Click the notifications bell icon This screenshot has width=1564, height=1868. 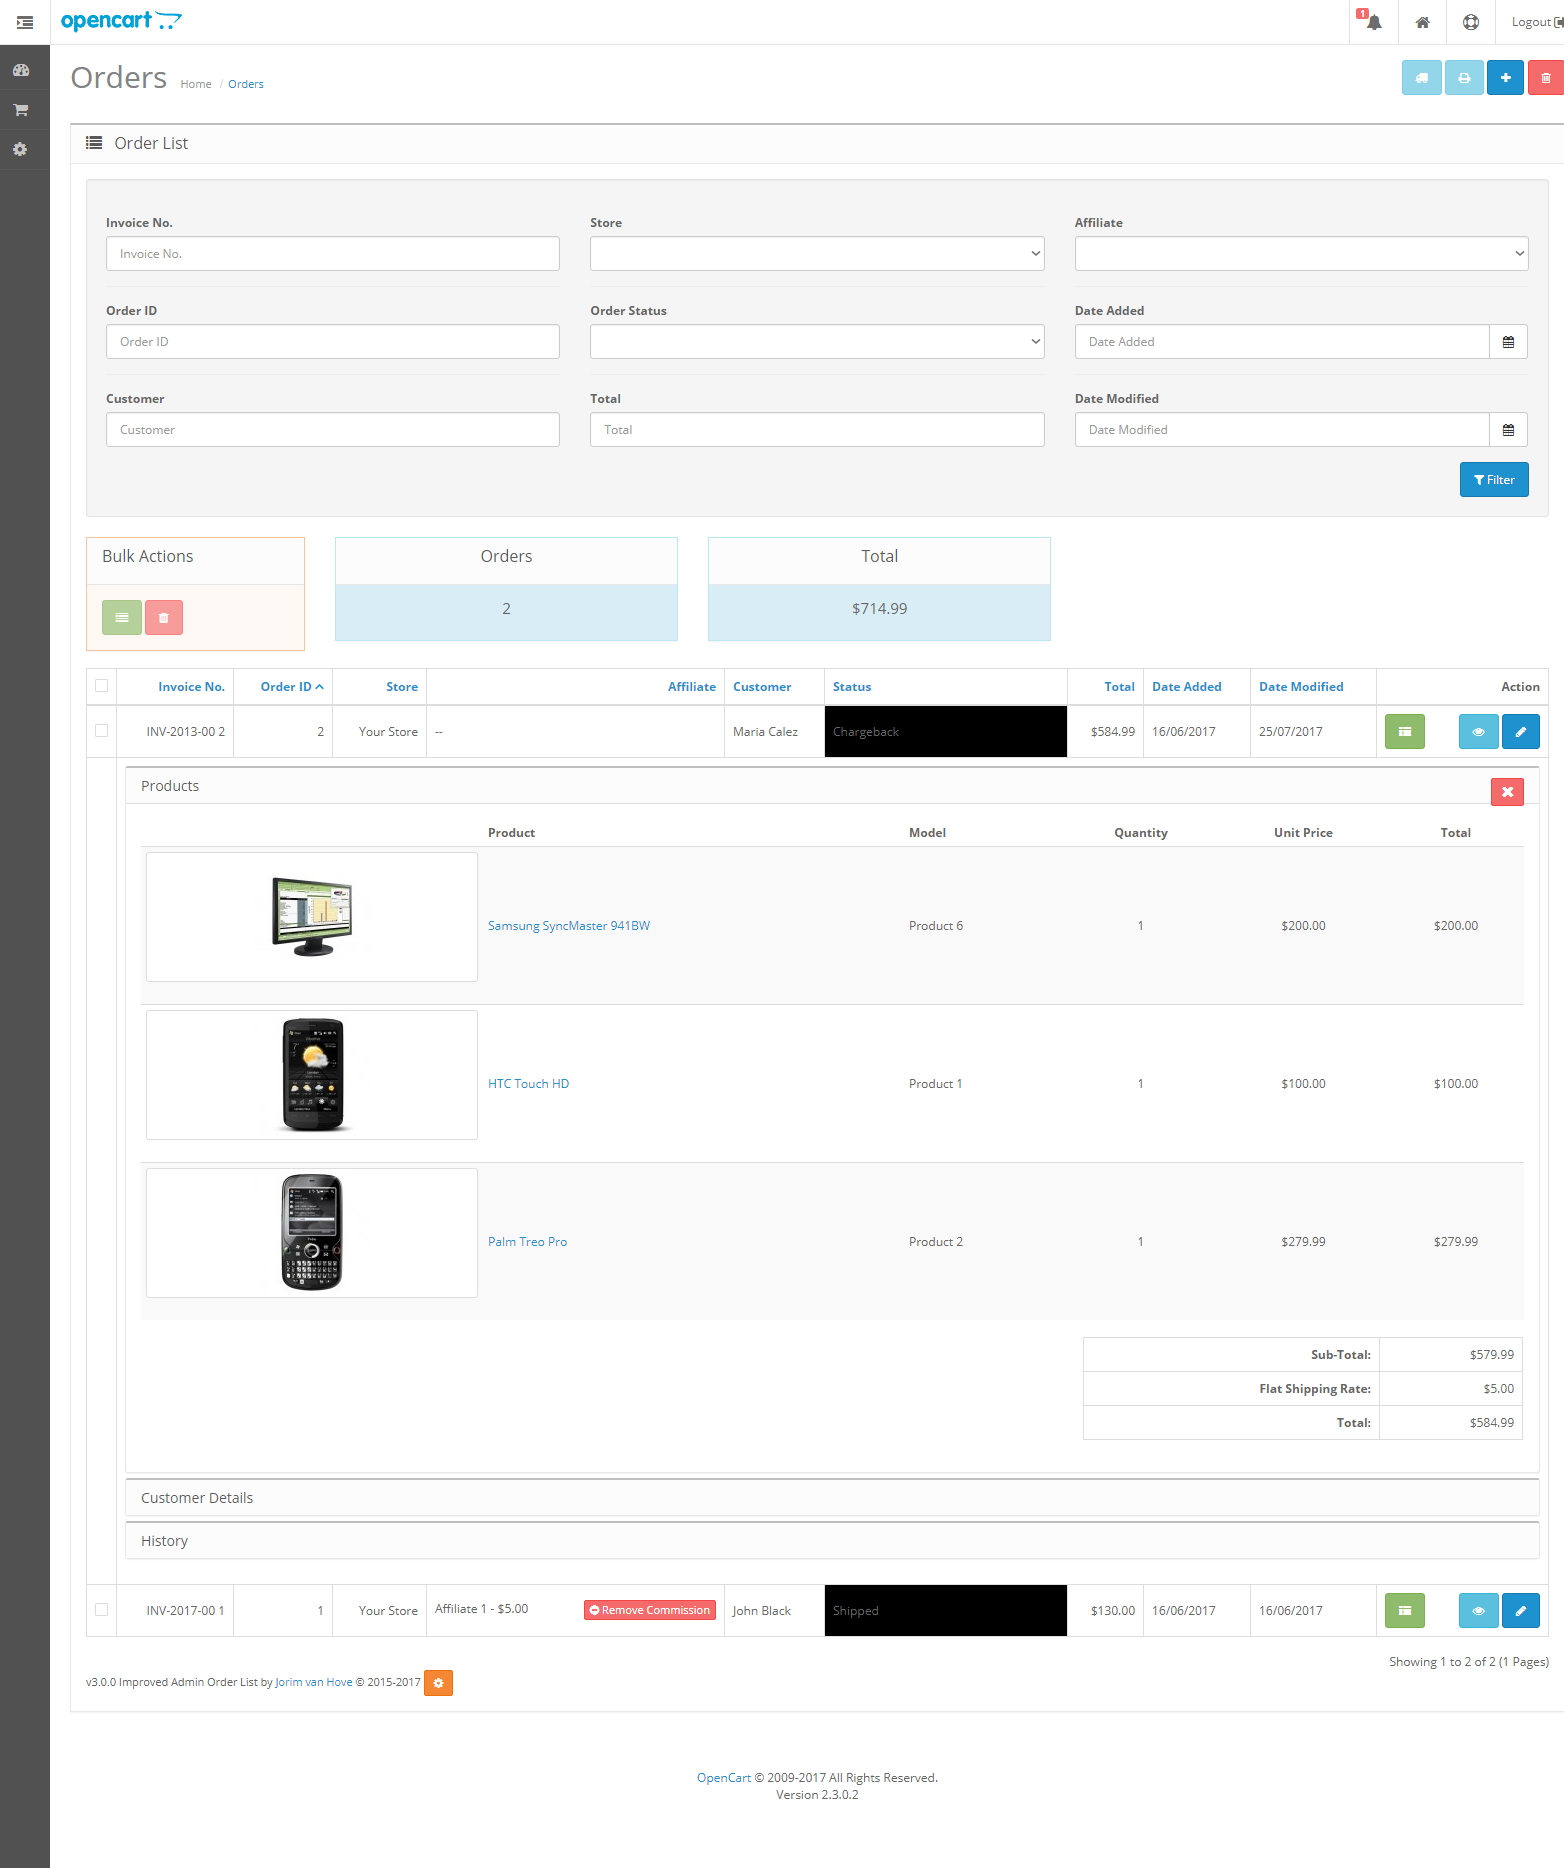[x=1373, y=22]
